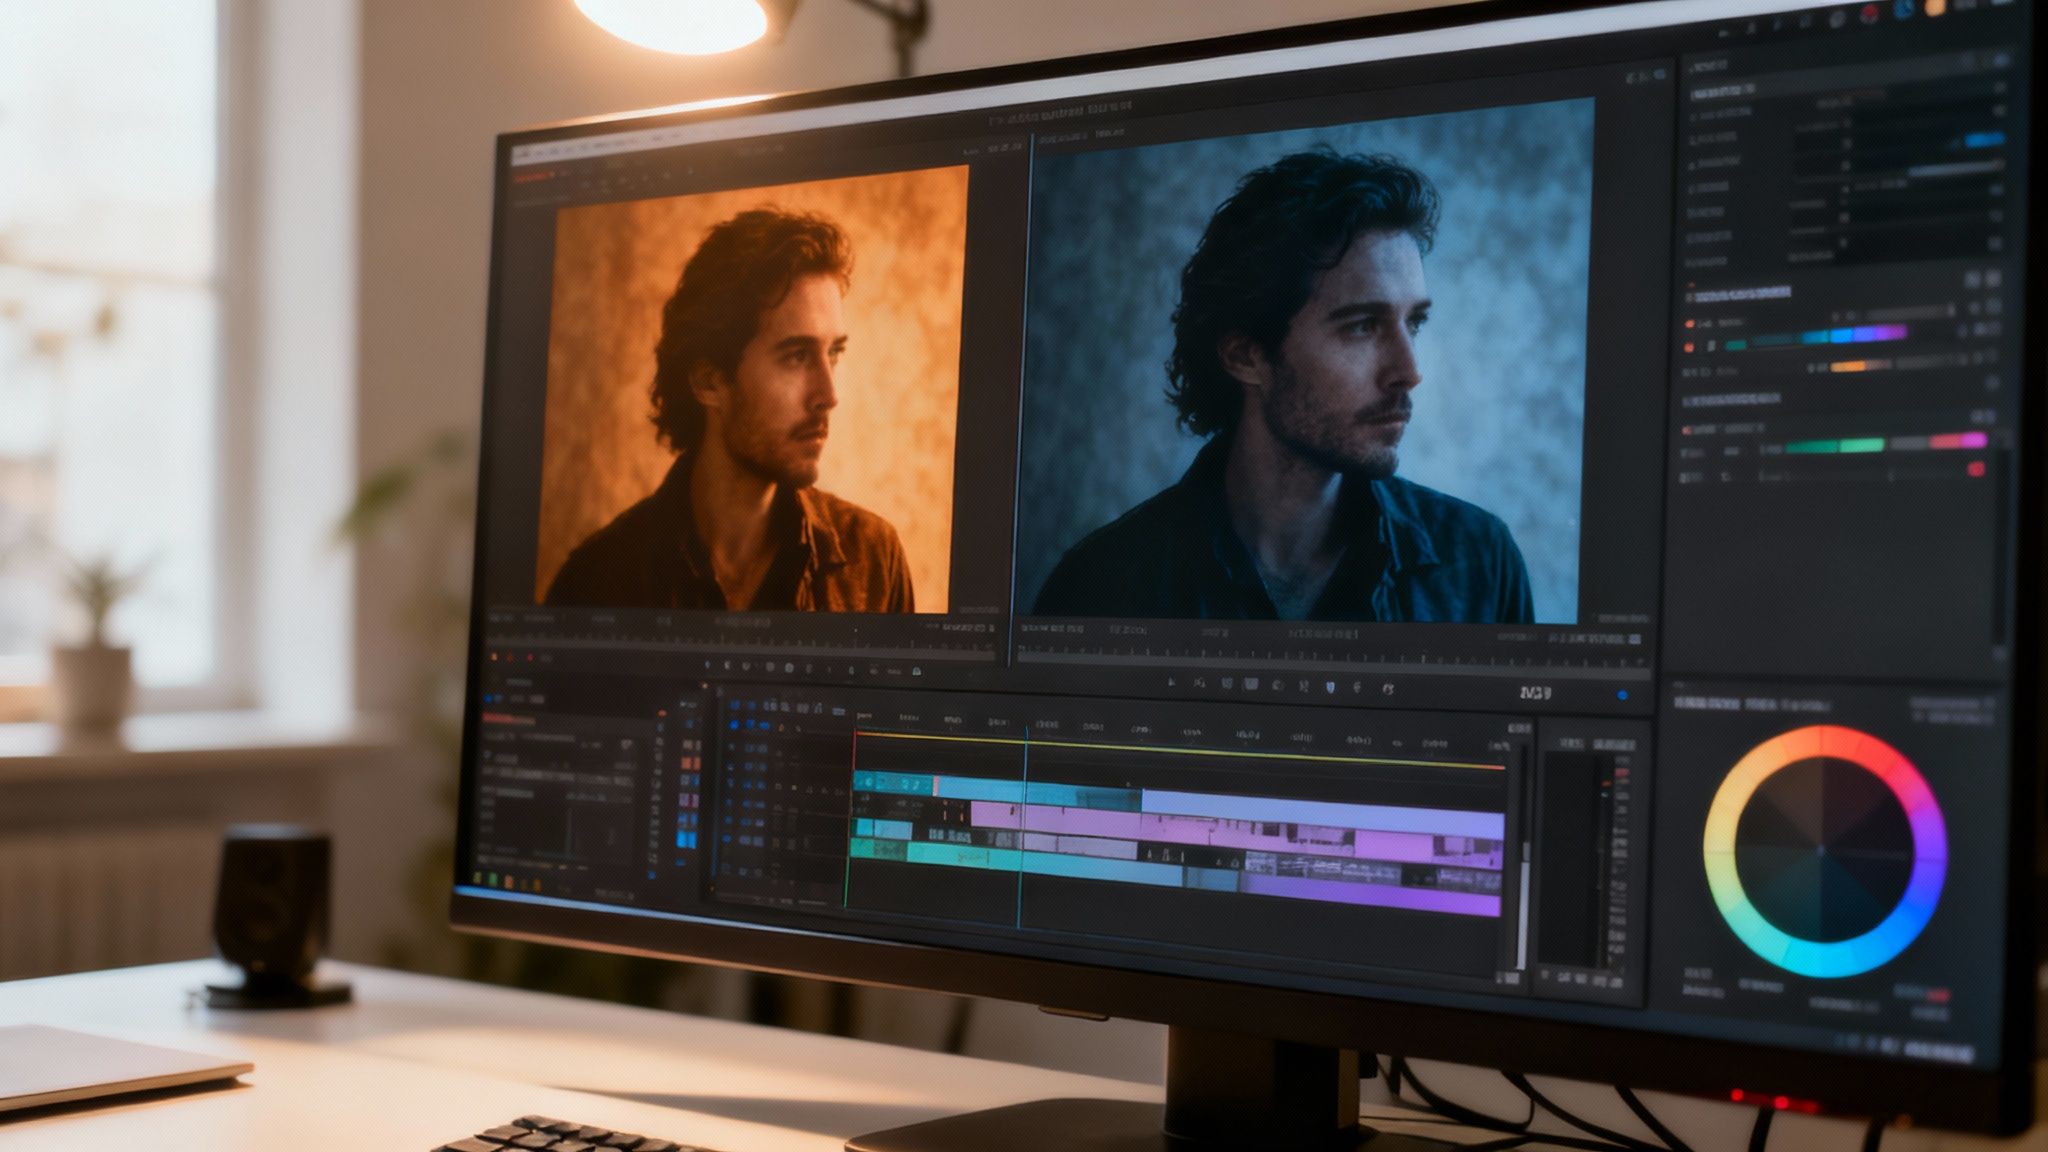2048x1152 pixels.
Task: Toggle the blue circle indicator right of the timeline toolbar
Action: 1623,694
